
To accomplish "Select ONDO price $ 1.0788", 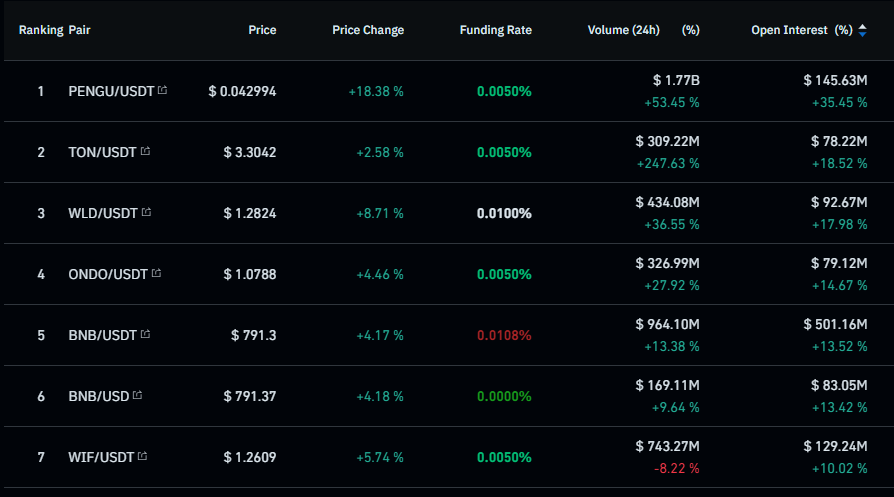I will click(250, 274).
